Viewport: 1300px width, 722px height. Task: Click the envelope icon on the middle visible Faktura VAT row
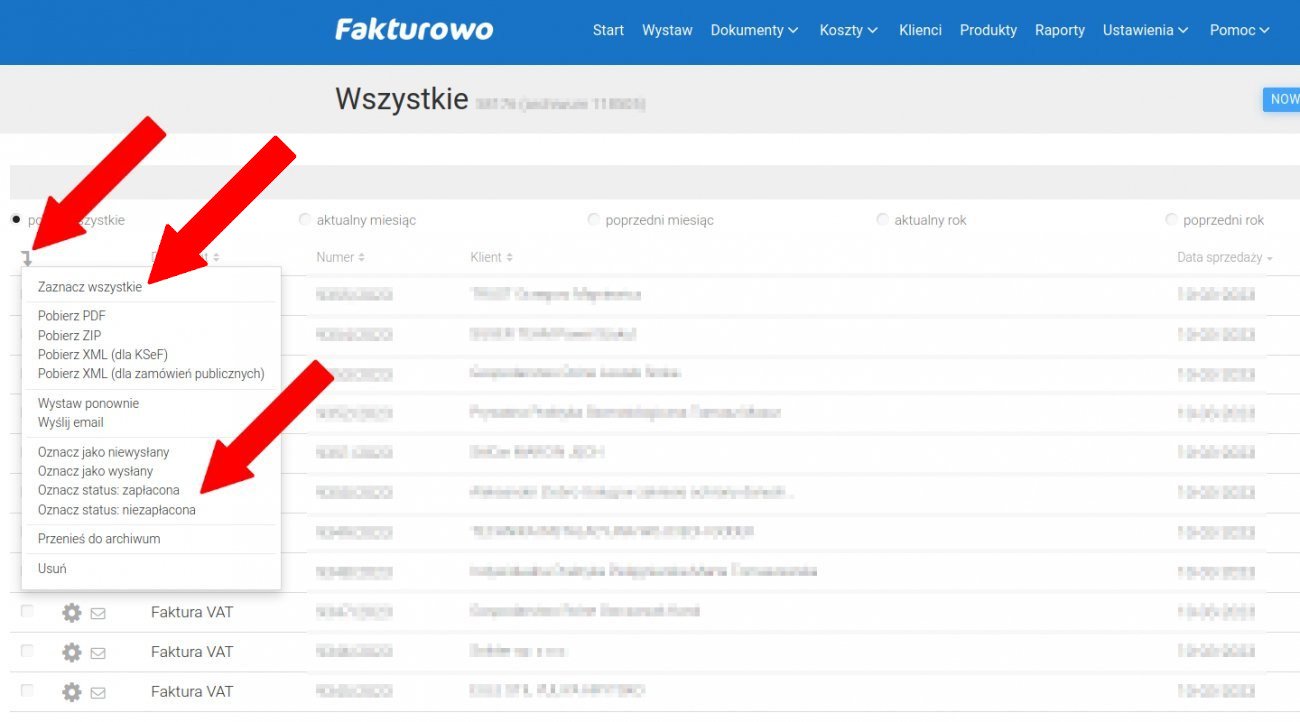click(98, 653)
